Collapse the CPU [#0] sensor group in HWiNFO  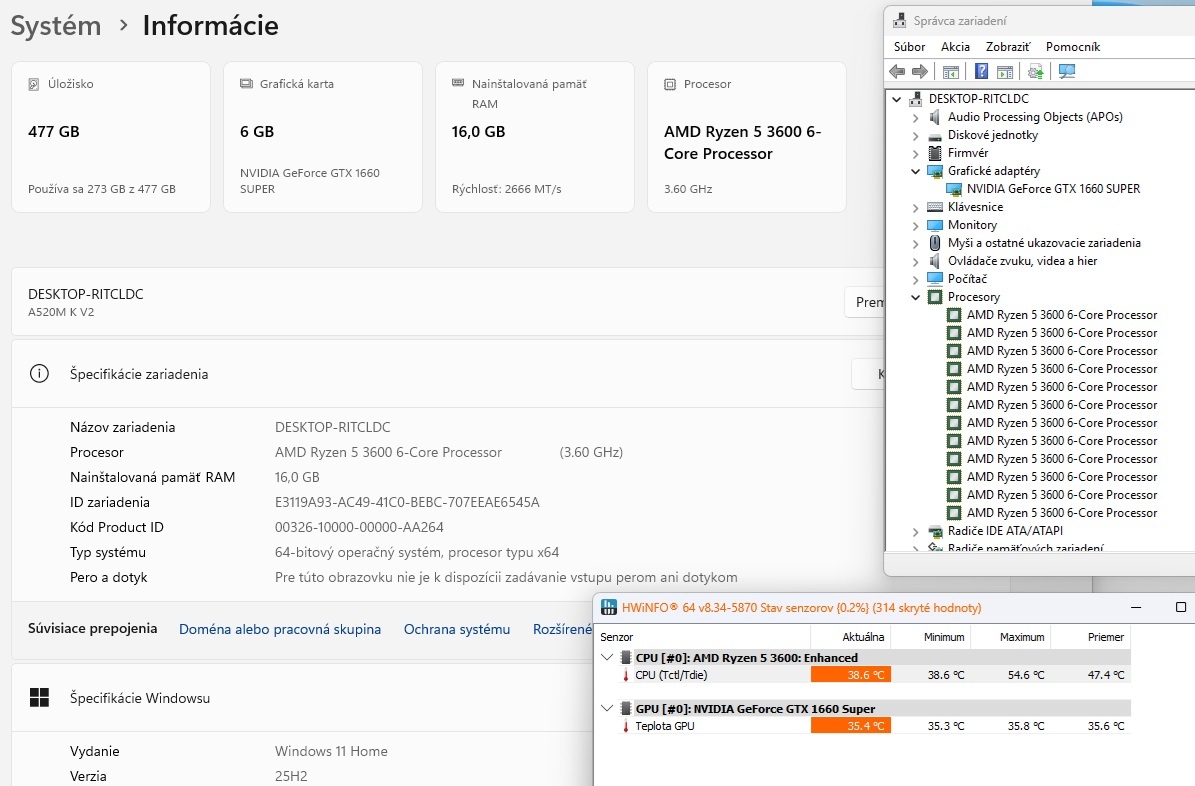click(x=606, y=658)
